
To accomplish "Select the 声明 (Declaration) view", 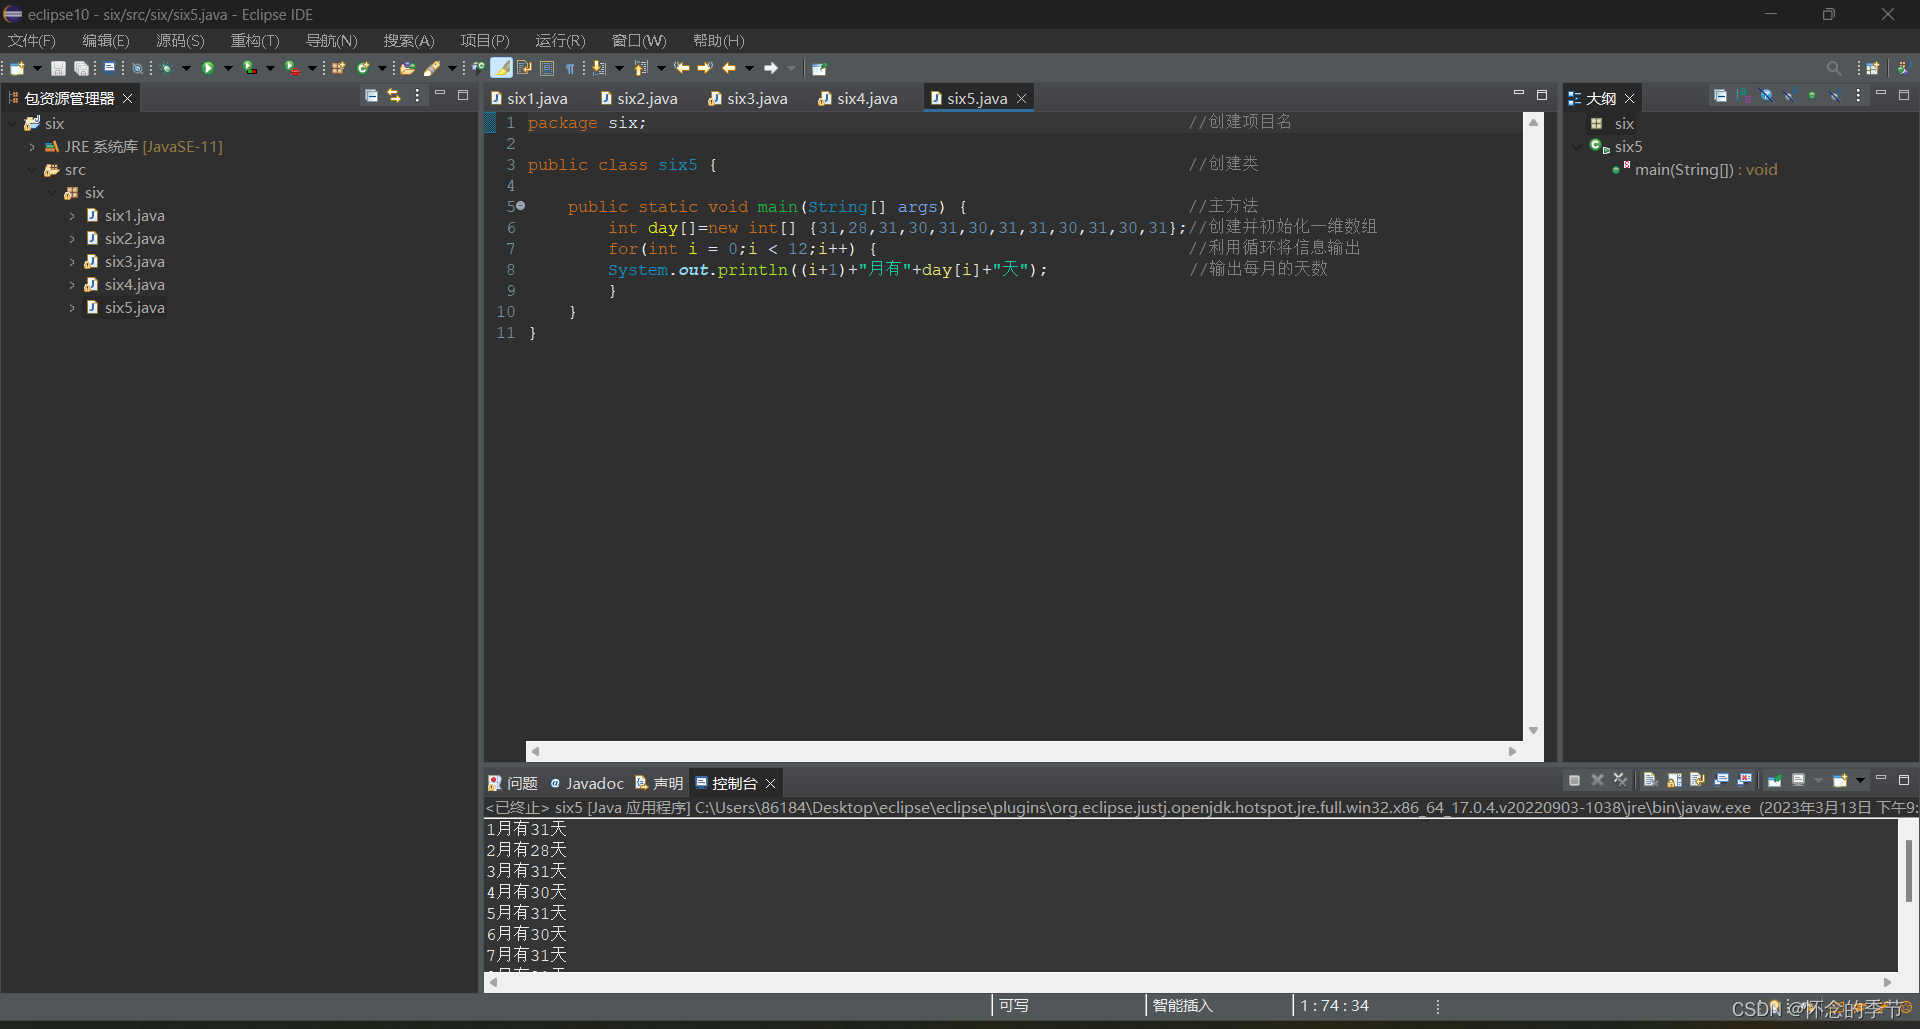I will 665,783.
